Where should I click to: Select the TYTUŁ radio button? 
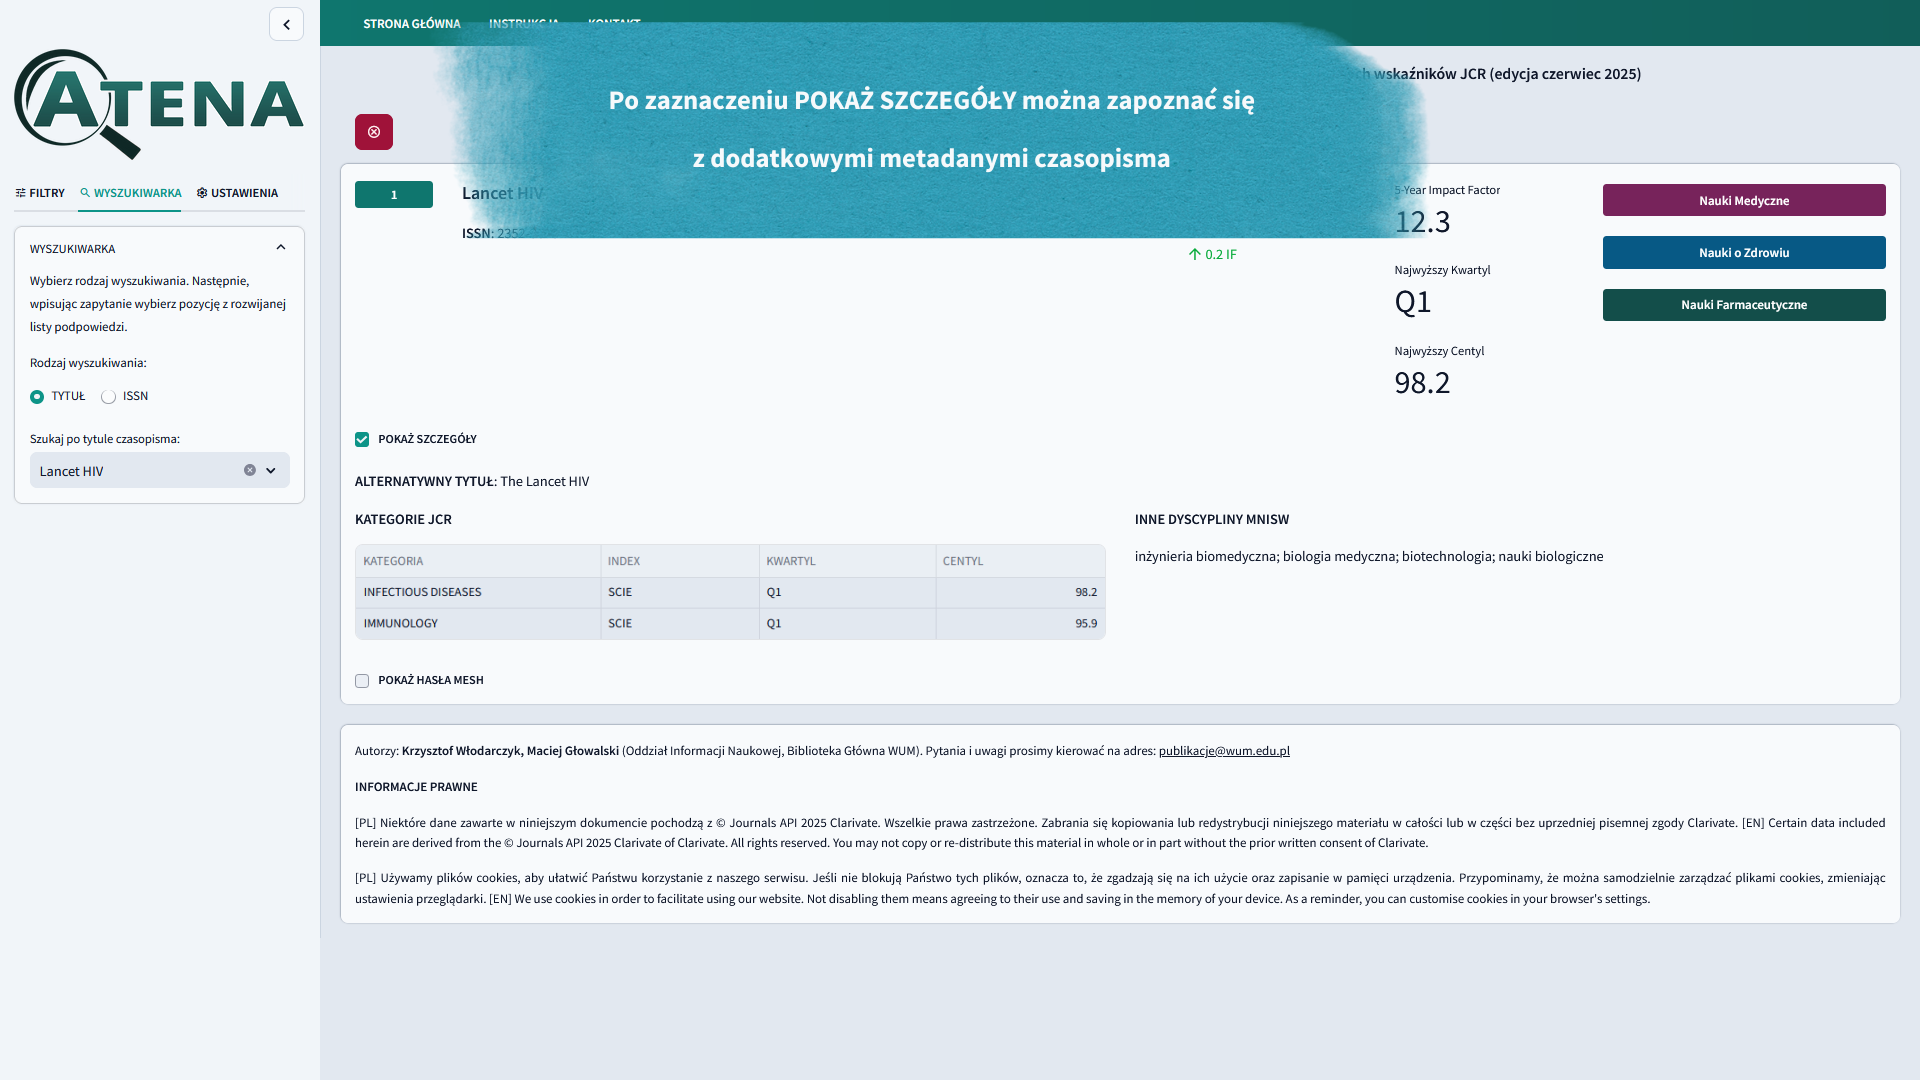pos(37,397)
